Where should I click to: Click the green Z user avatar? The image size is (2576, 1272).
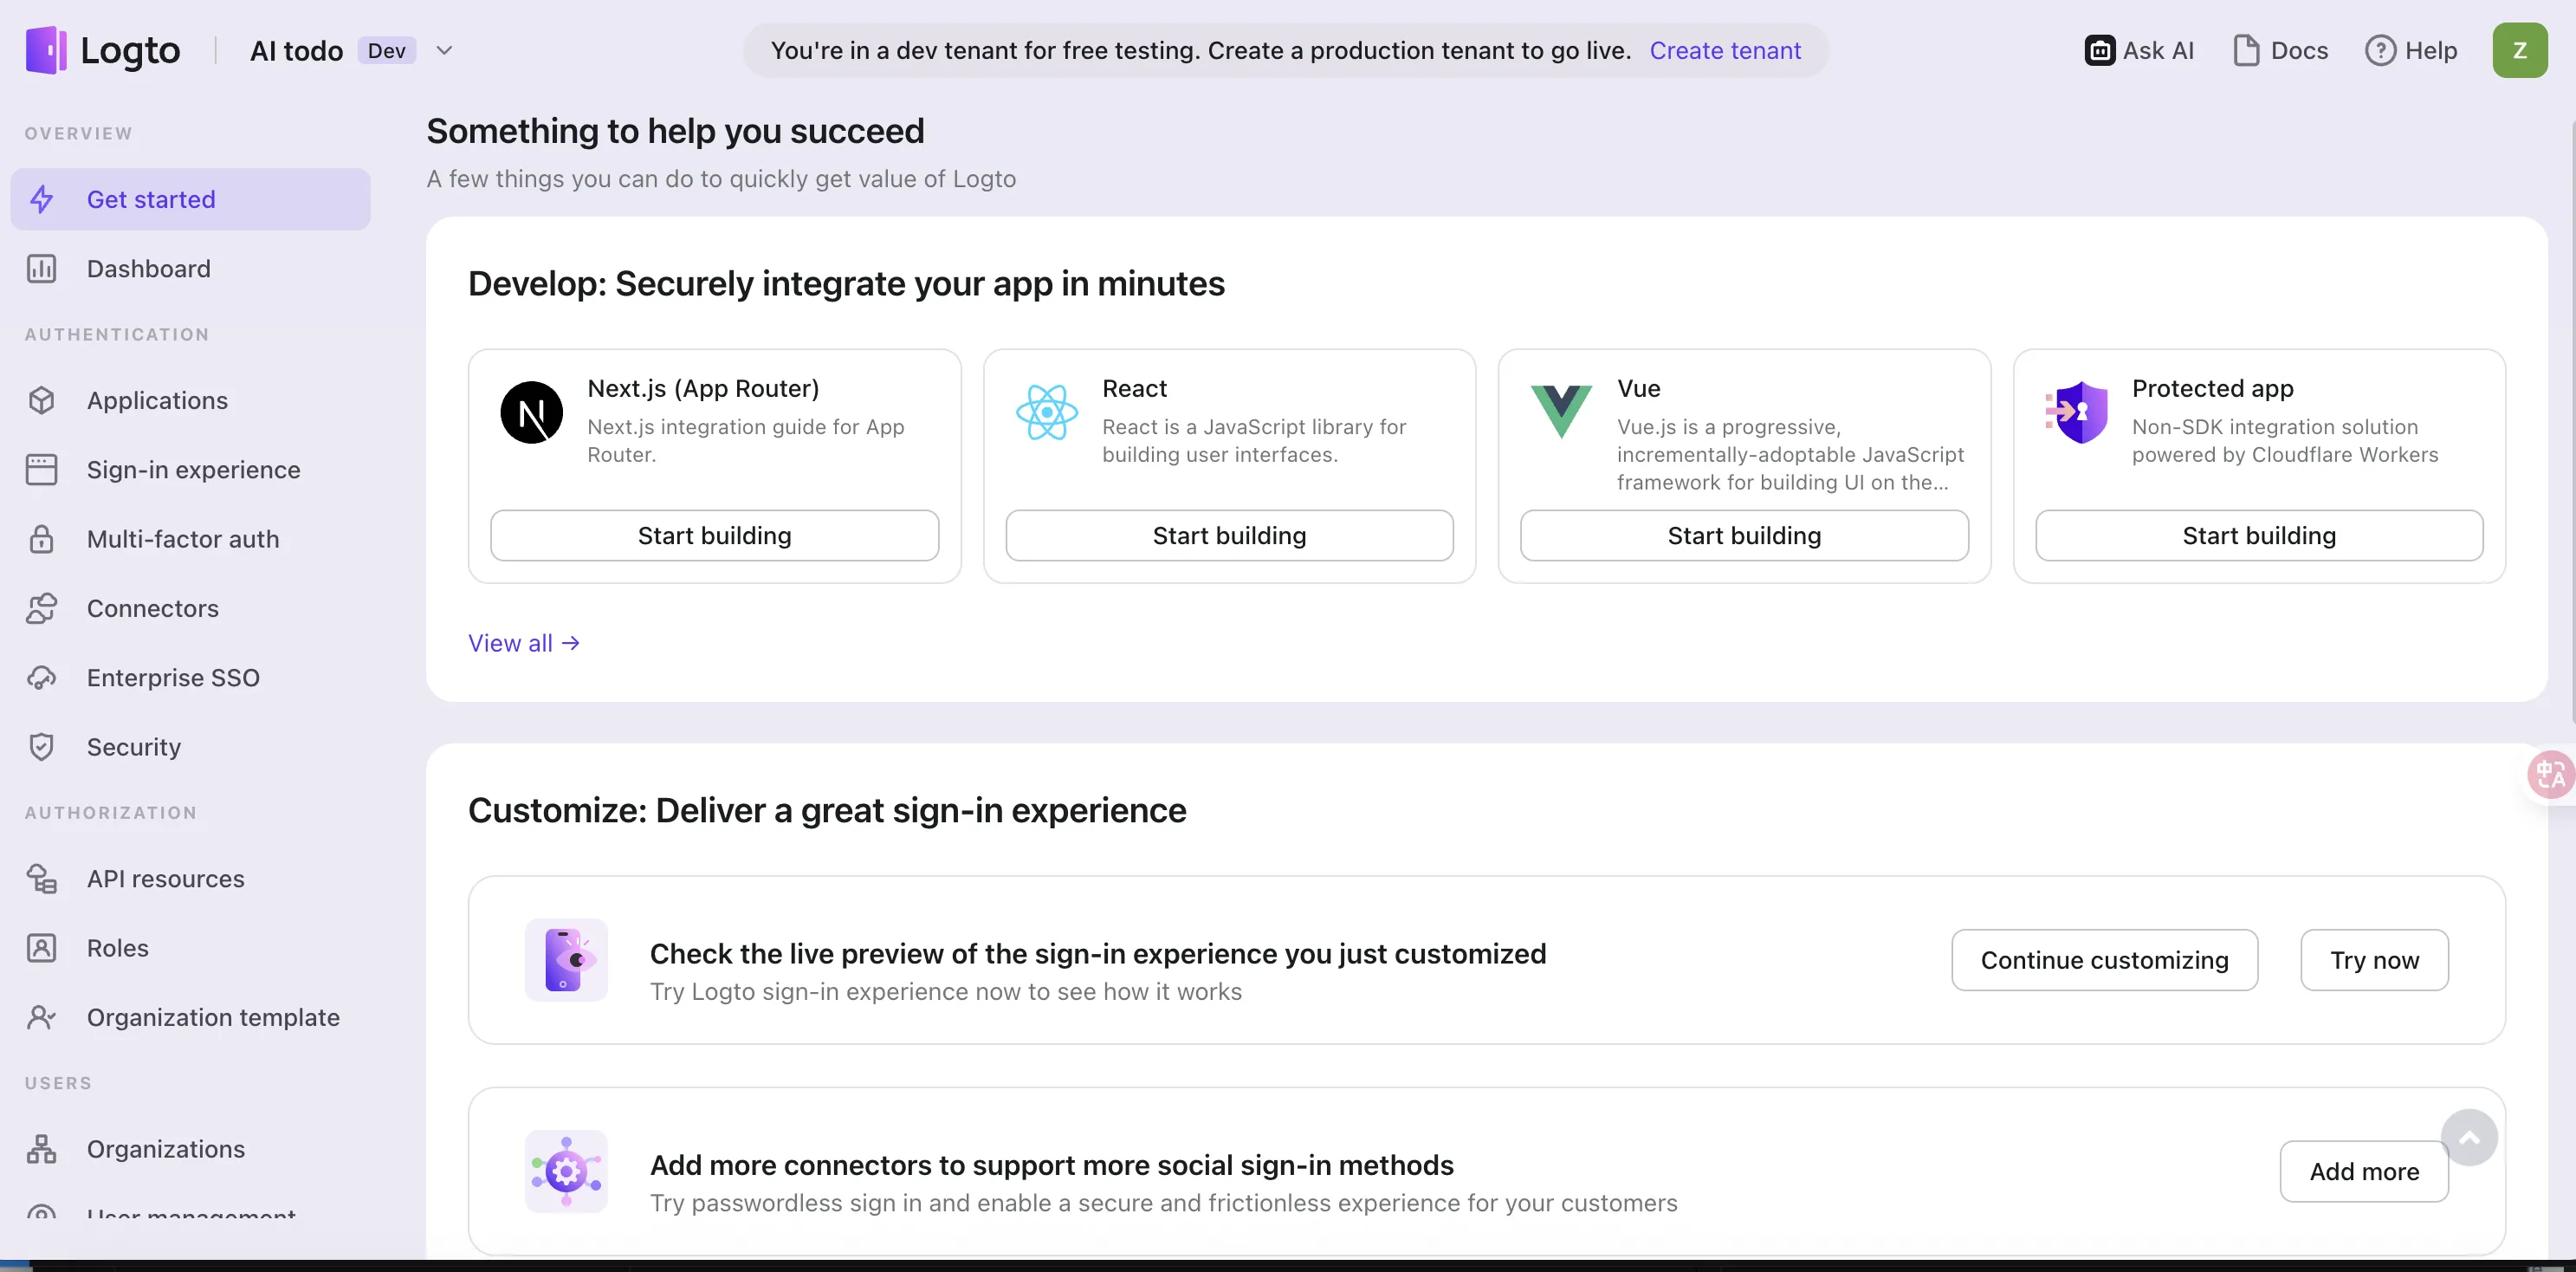pyautogui.click(x=2519, y=50)
